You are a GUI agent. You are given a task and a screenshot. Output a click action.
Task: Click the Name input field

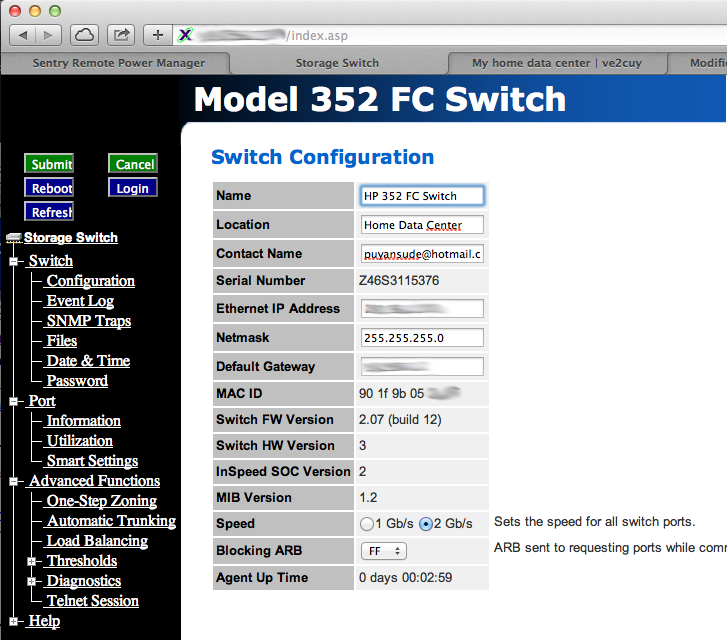tap(422, 196)
